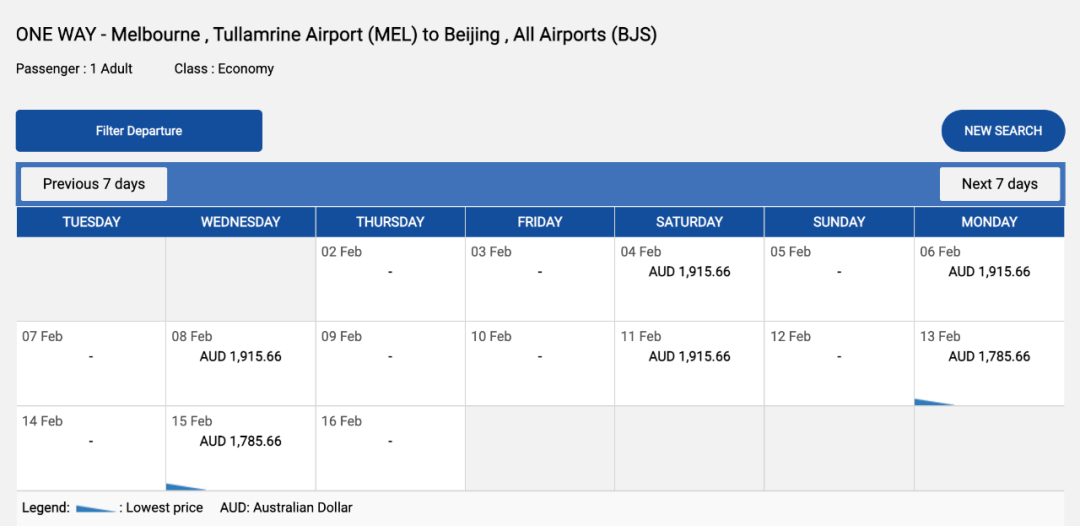Choose the 08 Feb Wednesday fare
The height and width of the screenshot is (526, 1080).
tap(240, 357)
